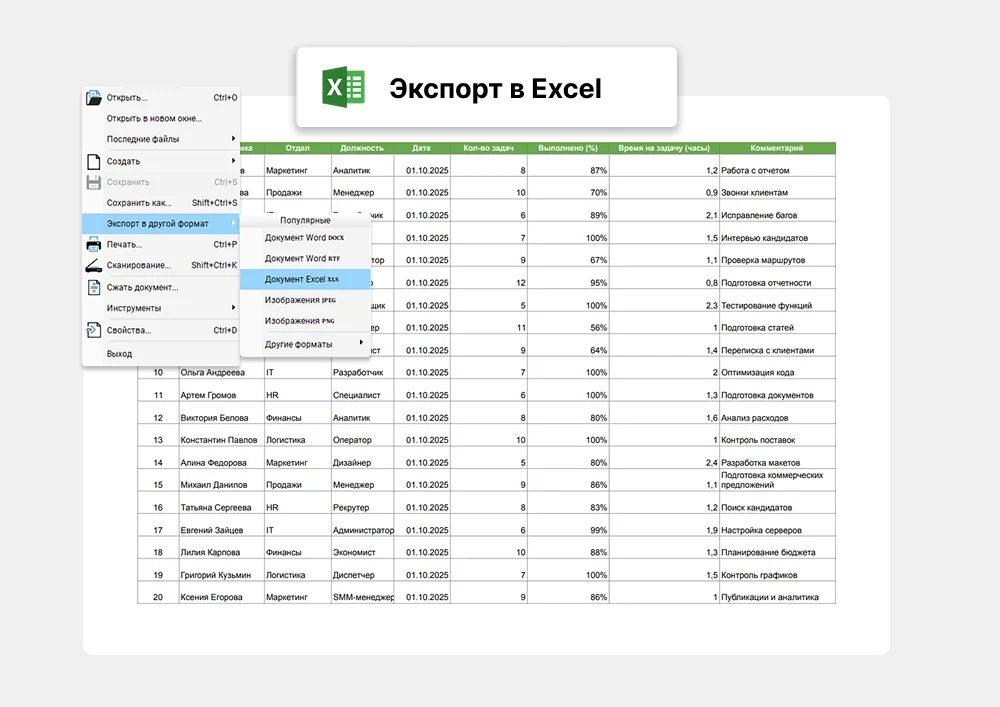This screenshot has height=707, width=1000.
Task: Choose Документ Word DOCX export option
Action: (304, 238)
